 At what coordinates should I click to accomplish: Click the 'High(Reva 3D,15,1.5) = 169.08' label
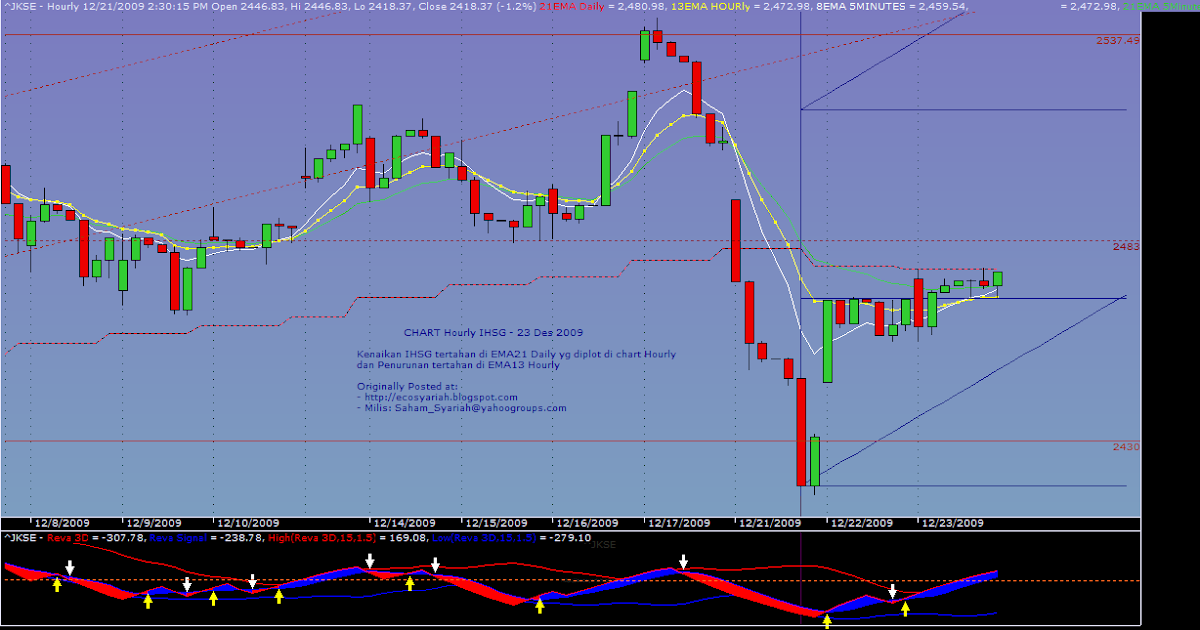pyautogui.click(x=347, y=538)
